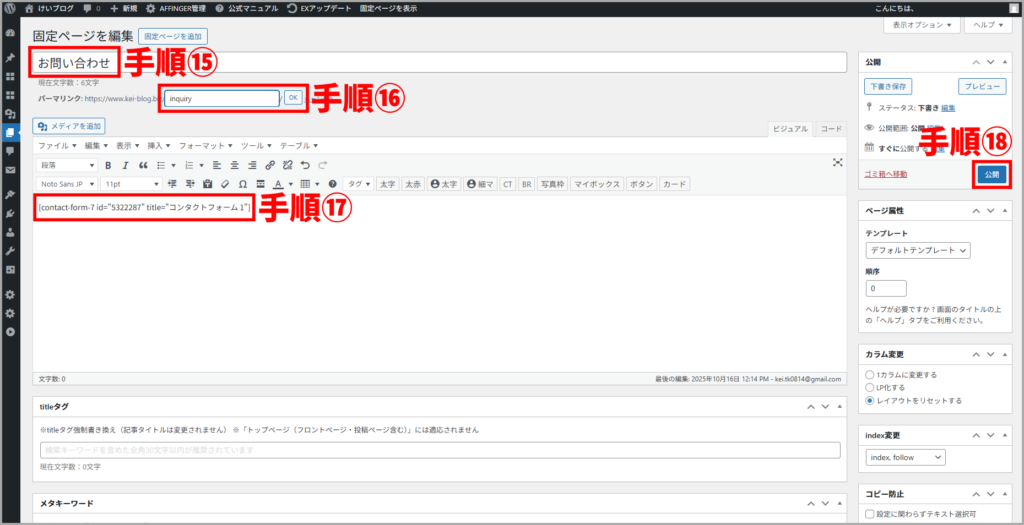Image resolution: width=1024 pixels, height=525 pixels.
Task: Click the 下書き保存 button
Action: click(x=889, y=87)
